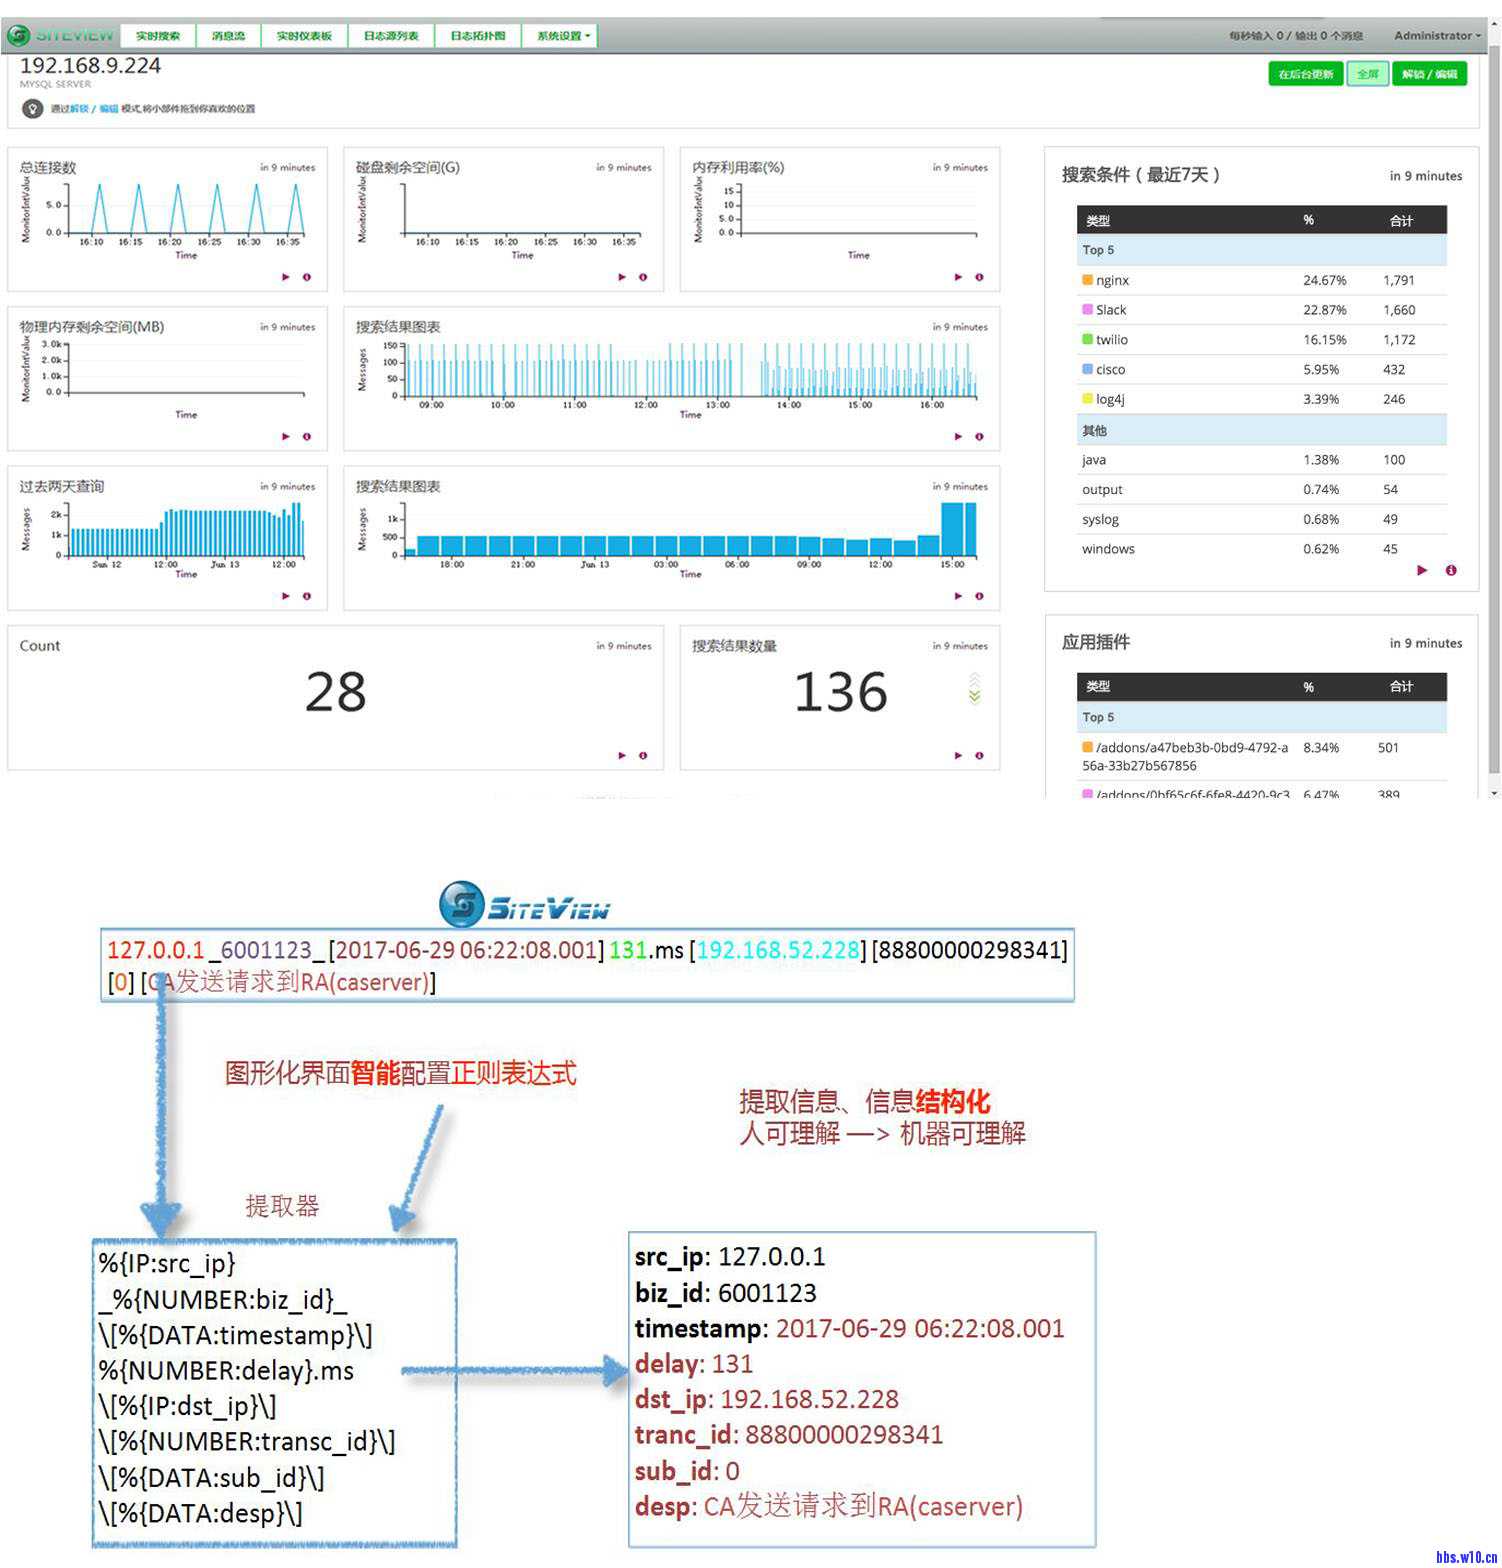1502x1568 pixels.
Task: Click info icon on 磁盘剩余空间(G) widget
Action: coord(643,277)
